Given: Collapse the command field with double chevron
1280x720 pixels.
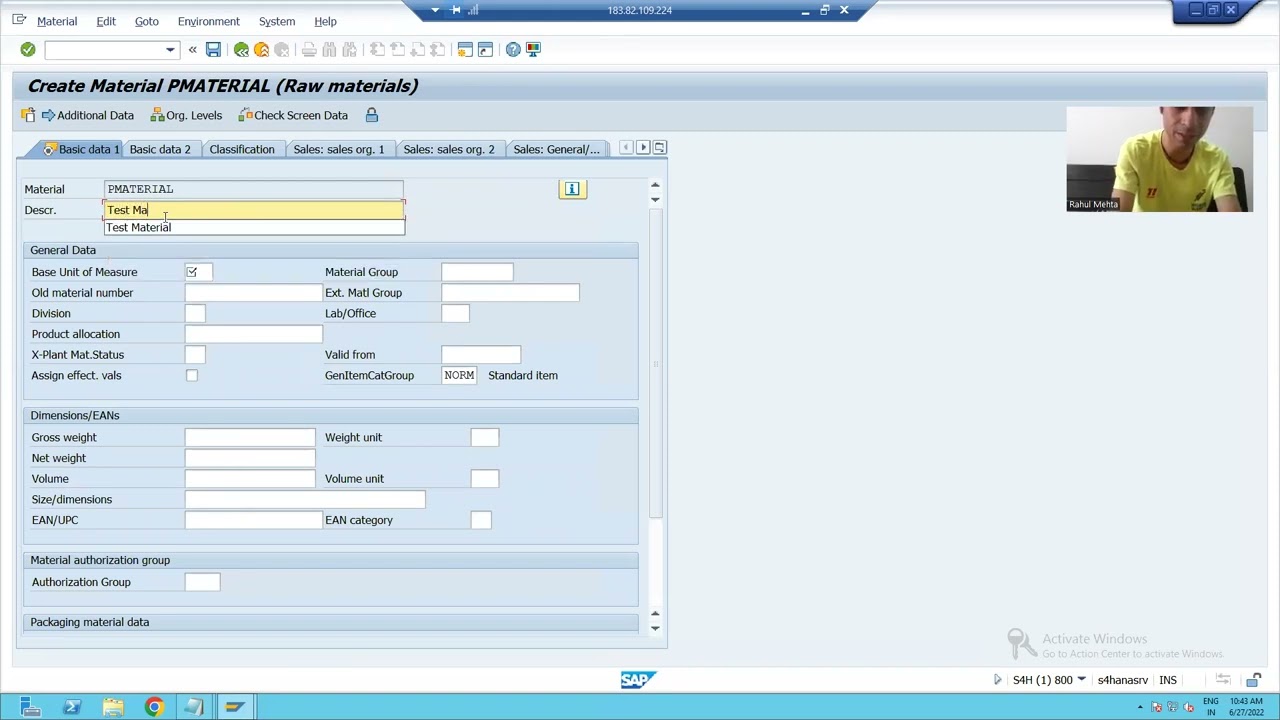Looking at the screenshot, I should 192,49.
